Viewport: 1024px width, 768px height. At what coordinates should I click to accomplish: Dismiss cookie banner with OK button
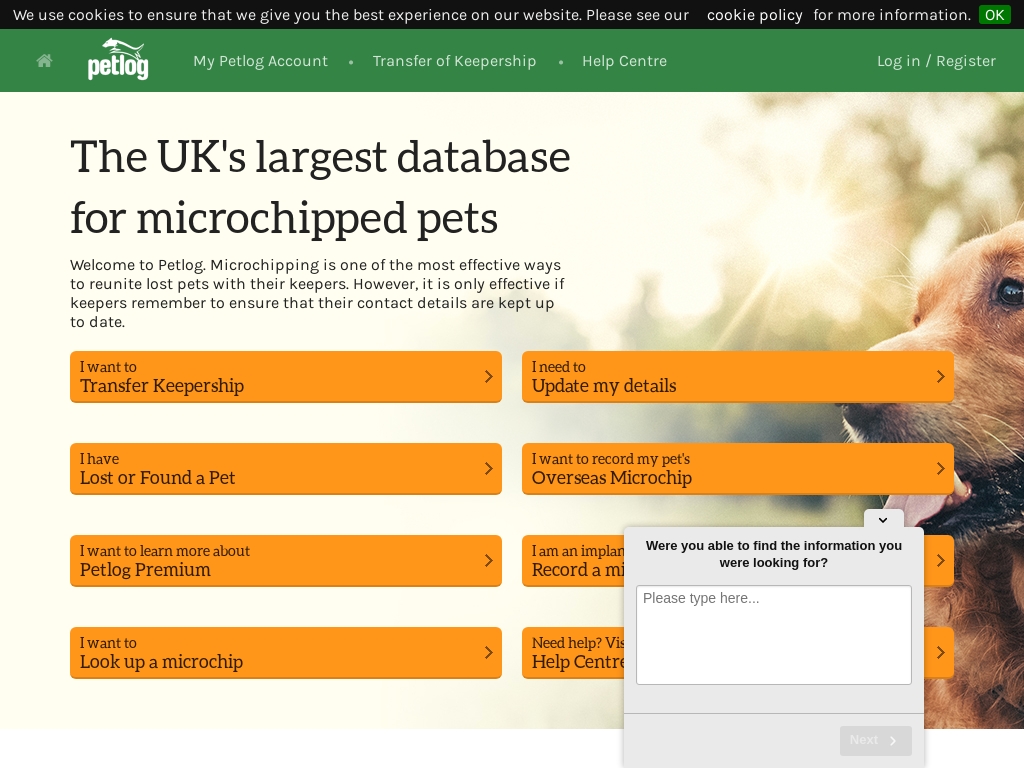coord(994,15)
